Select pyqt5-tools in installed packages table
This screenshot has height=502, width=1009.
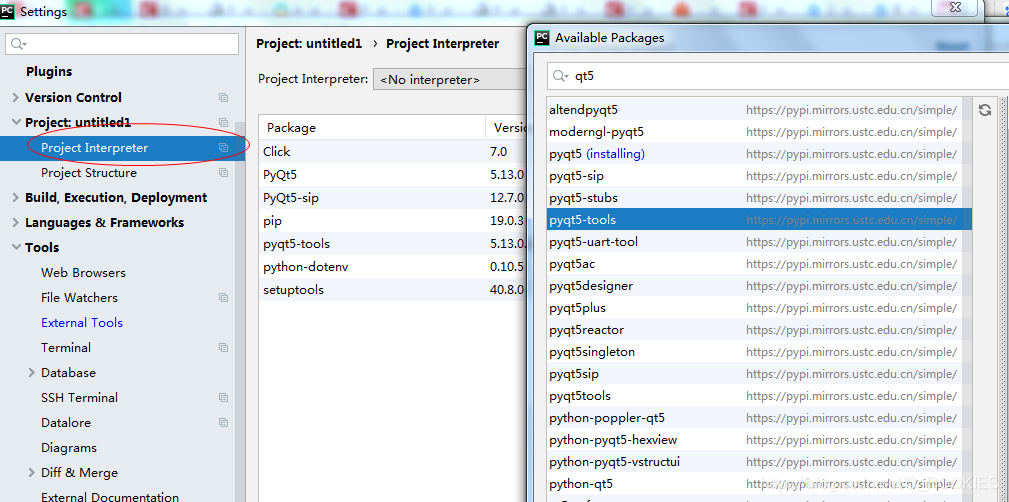[393, 244]
